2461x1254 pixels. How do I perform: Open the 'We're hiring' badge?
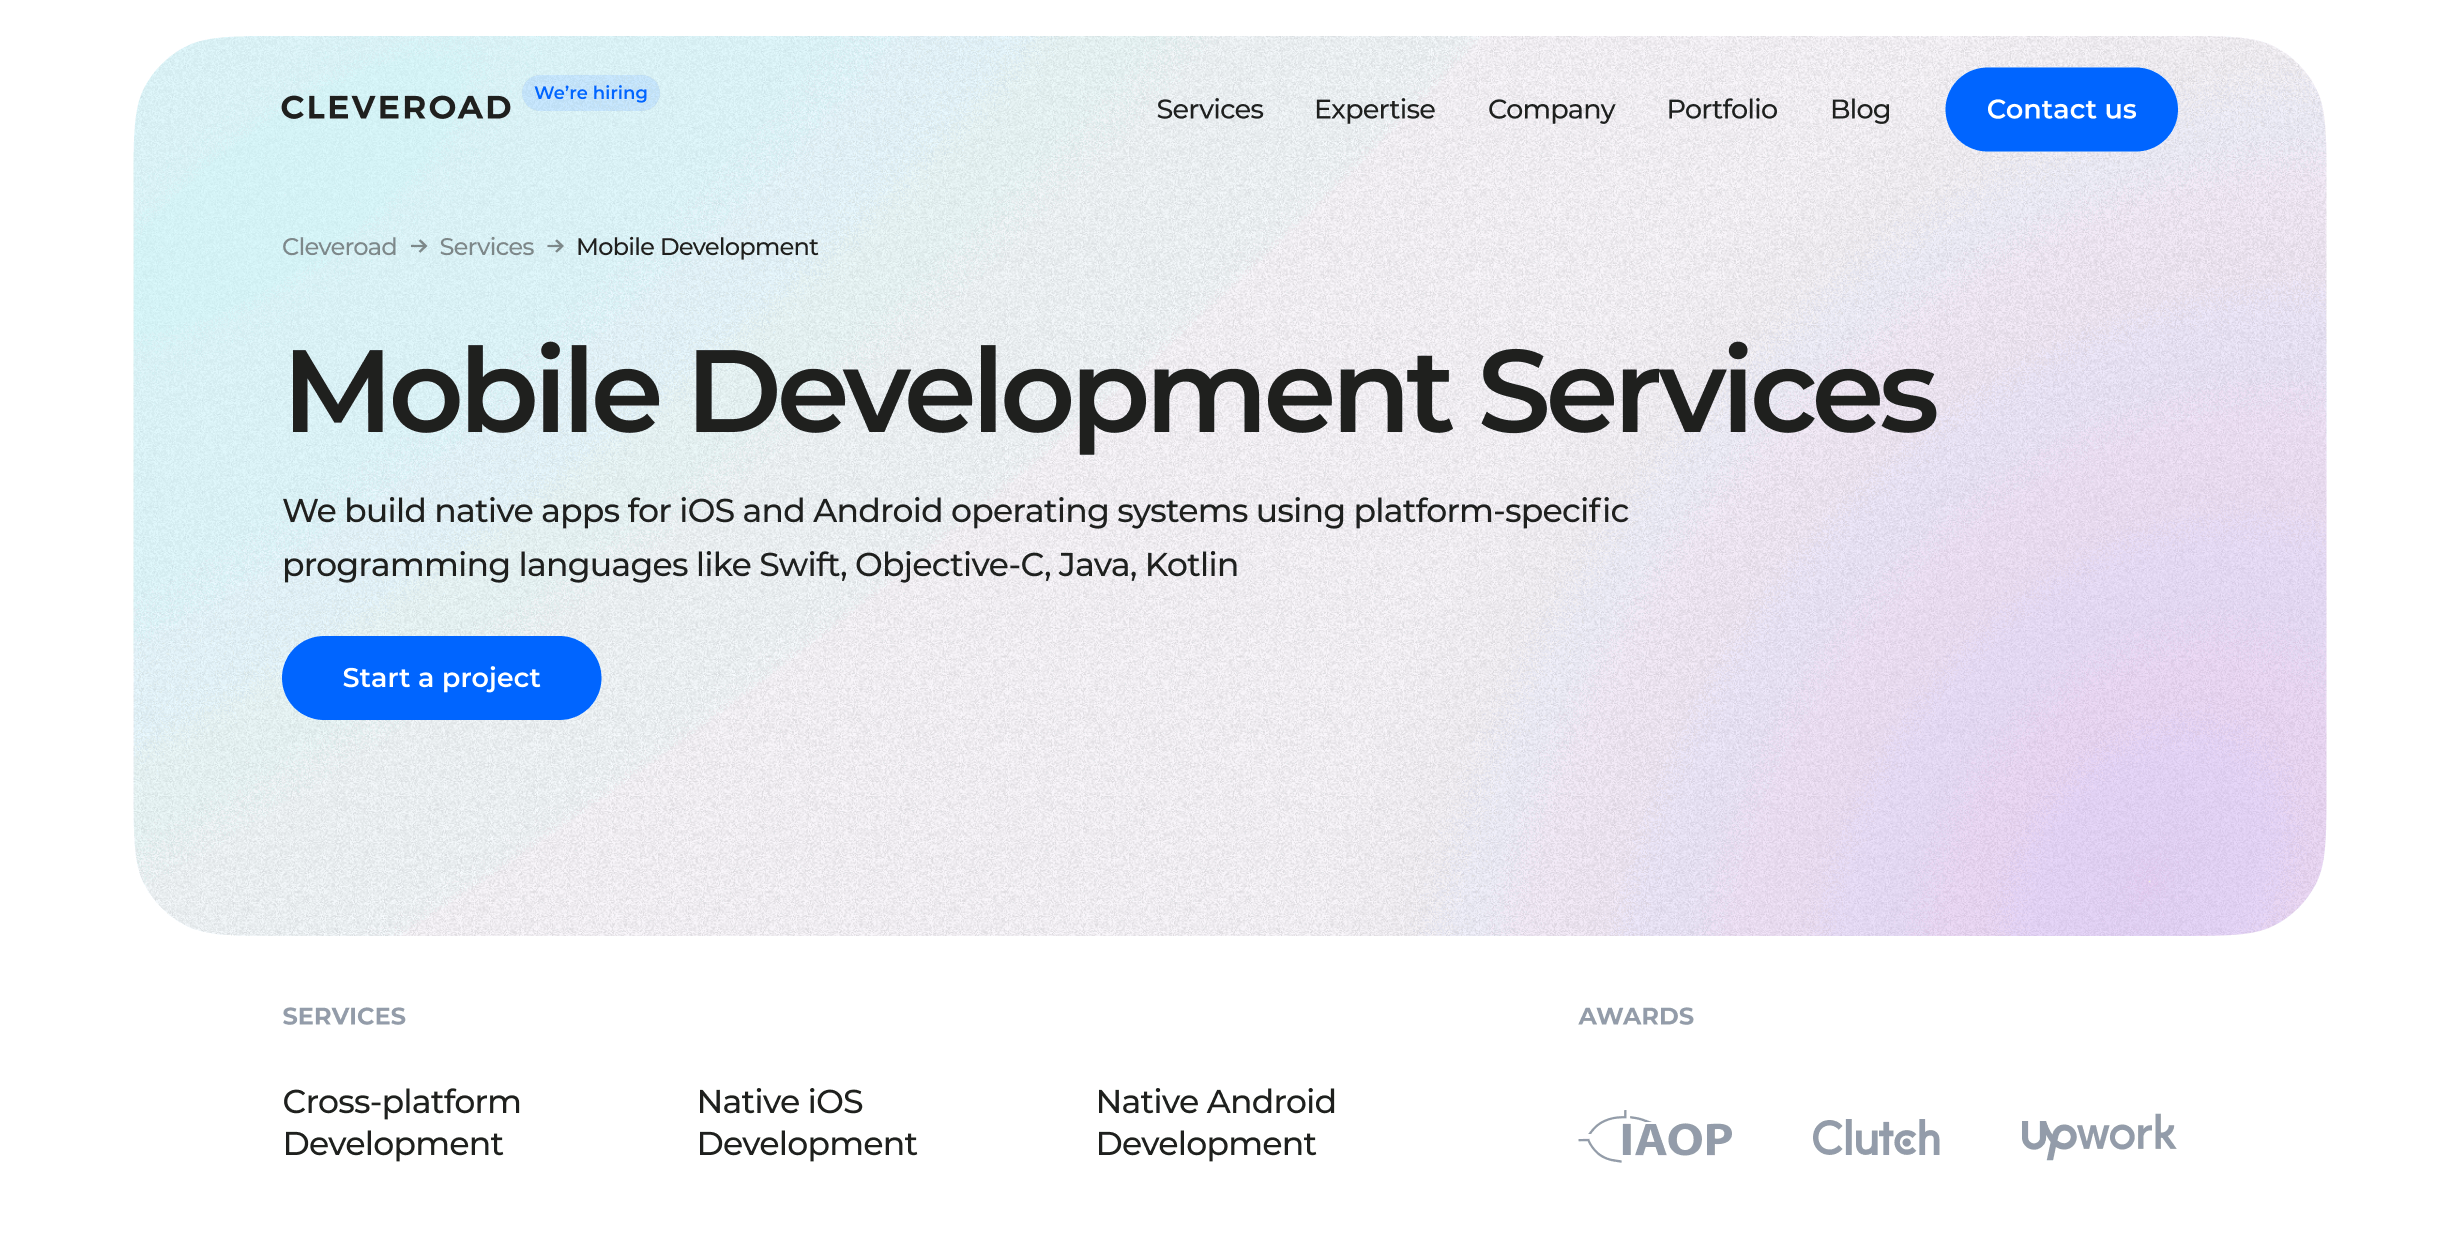pyautogui.click(x=590, y=92)
